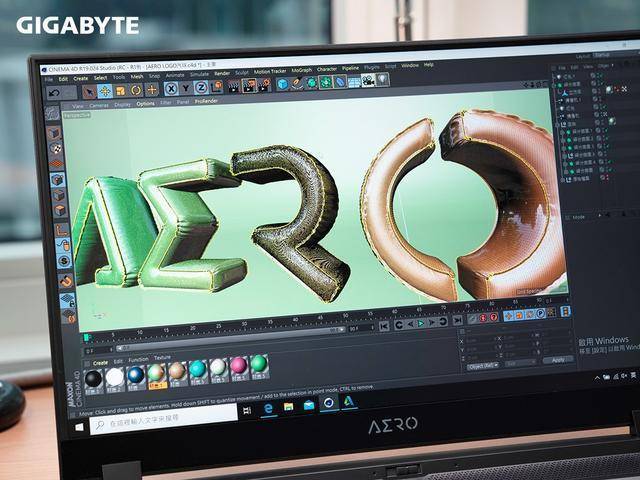Add a Light object from toolbar
This screenshot has height=480, width=640.
(x=382, y=79)
